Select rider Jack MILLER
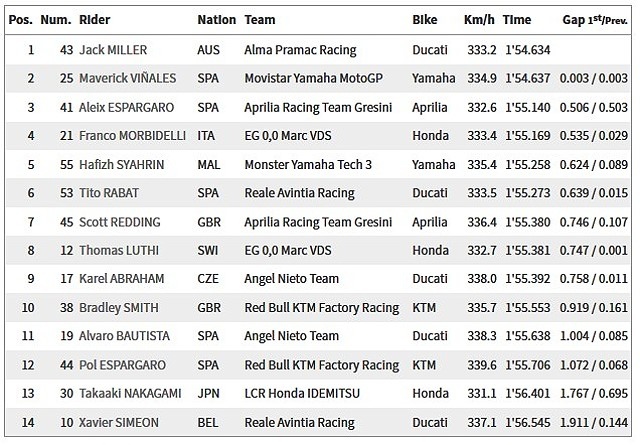This screenshot has width=640, height=445. click(114, 49)
